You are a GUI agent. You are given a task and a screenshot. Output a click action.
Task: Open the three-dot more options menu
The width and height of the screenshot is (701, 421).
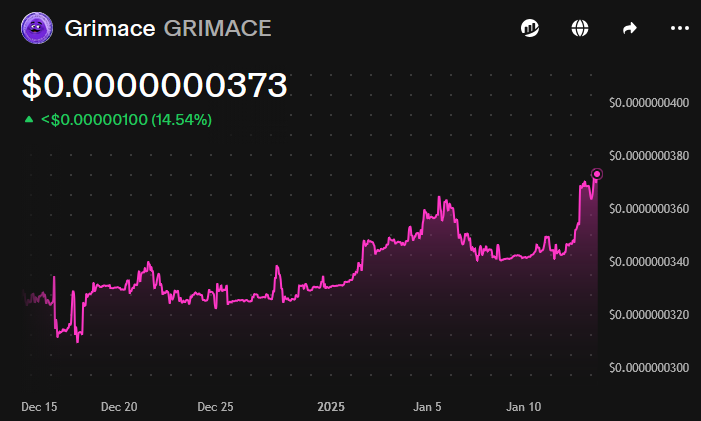680,28
